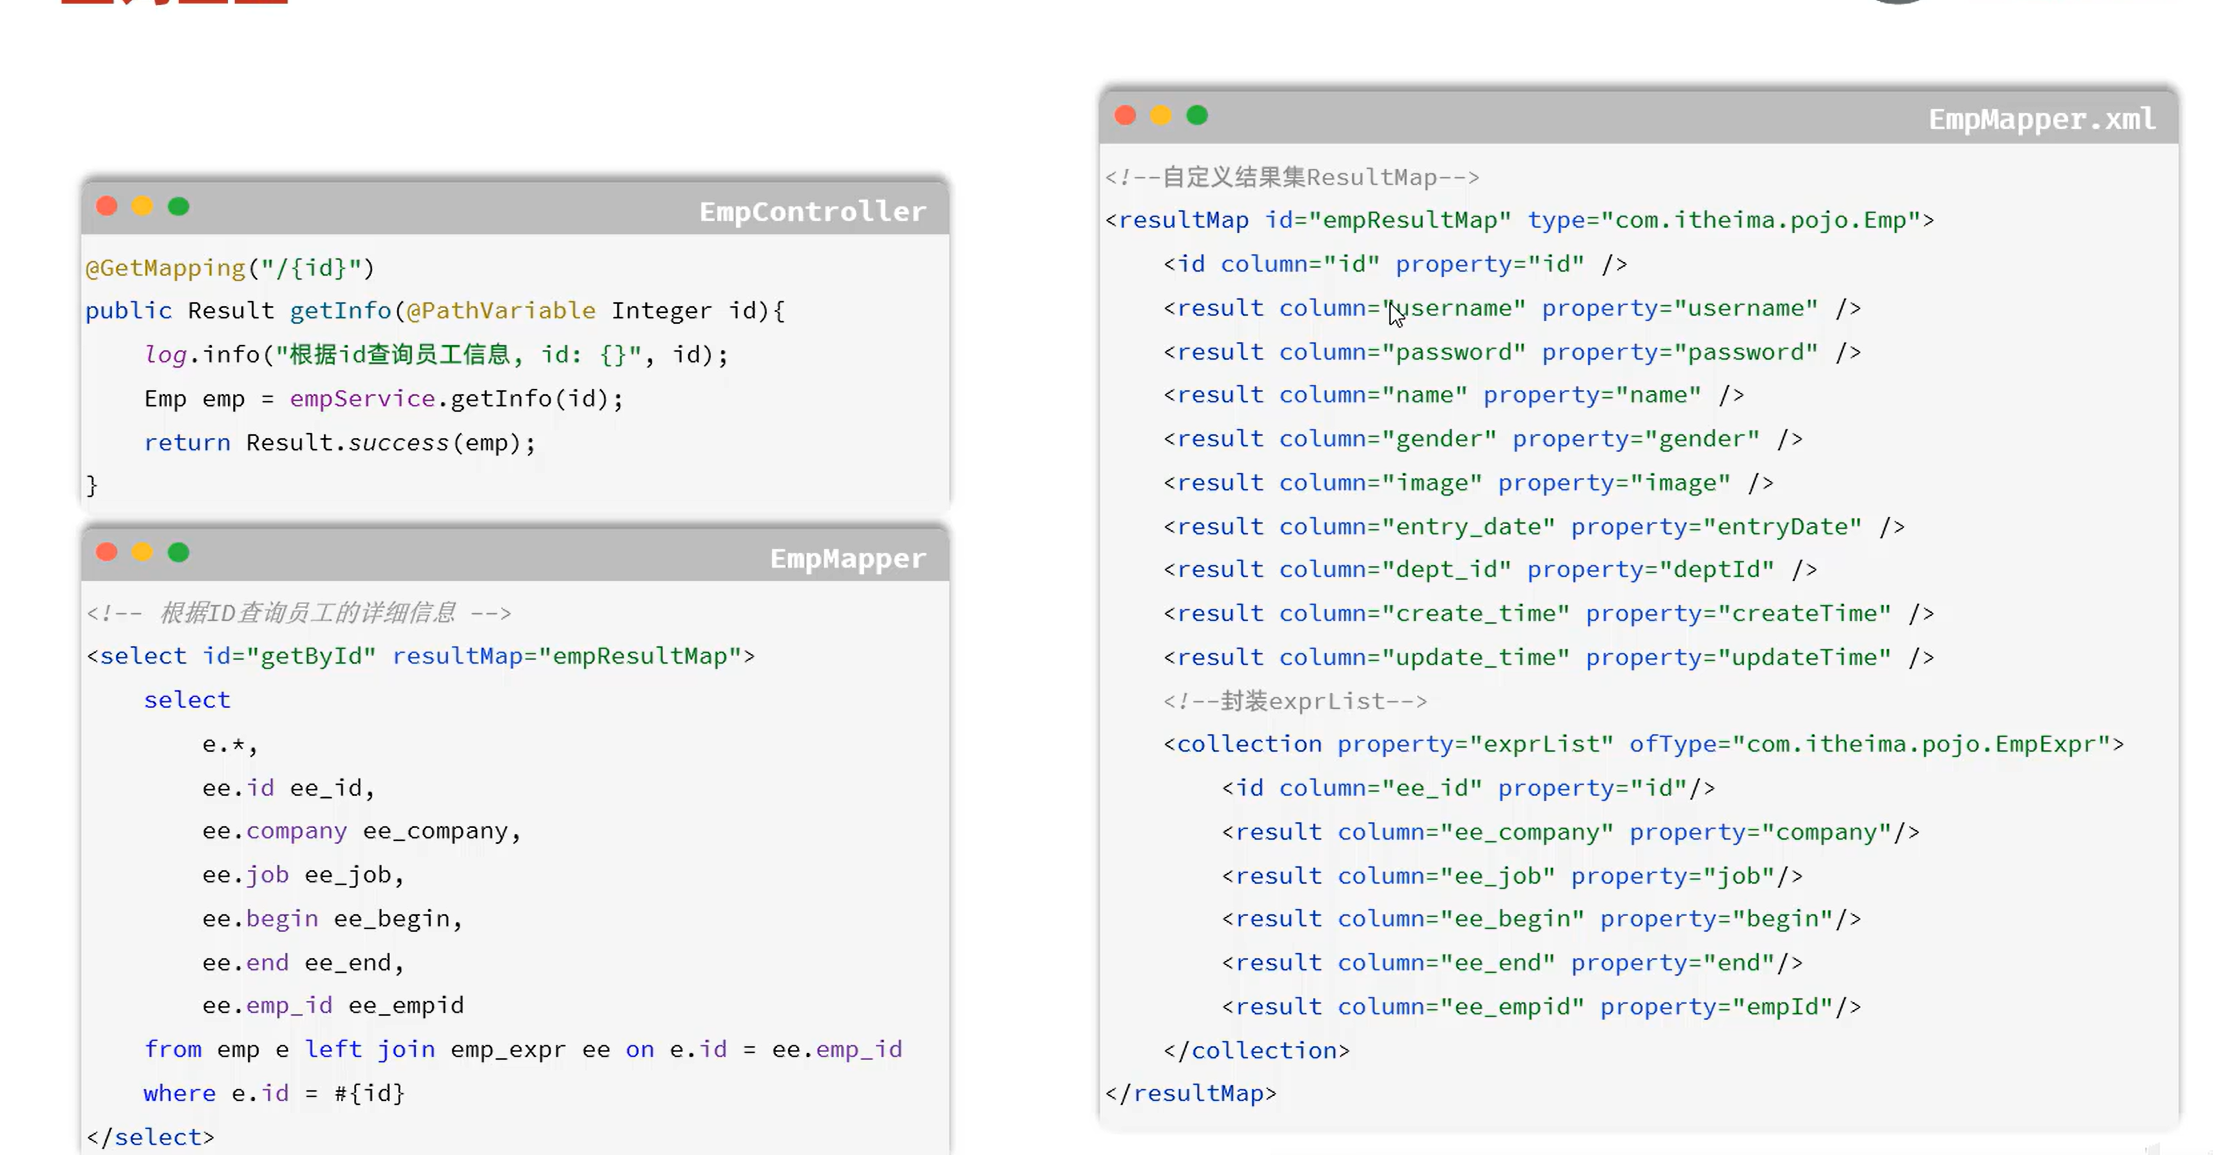
Task: Click the red dot on EmpController window
Action: [107, 206]
